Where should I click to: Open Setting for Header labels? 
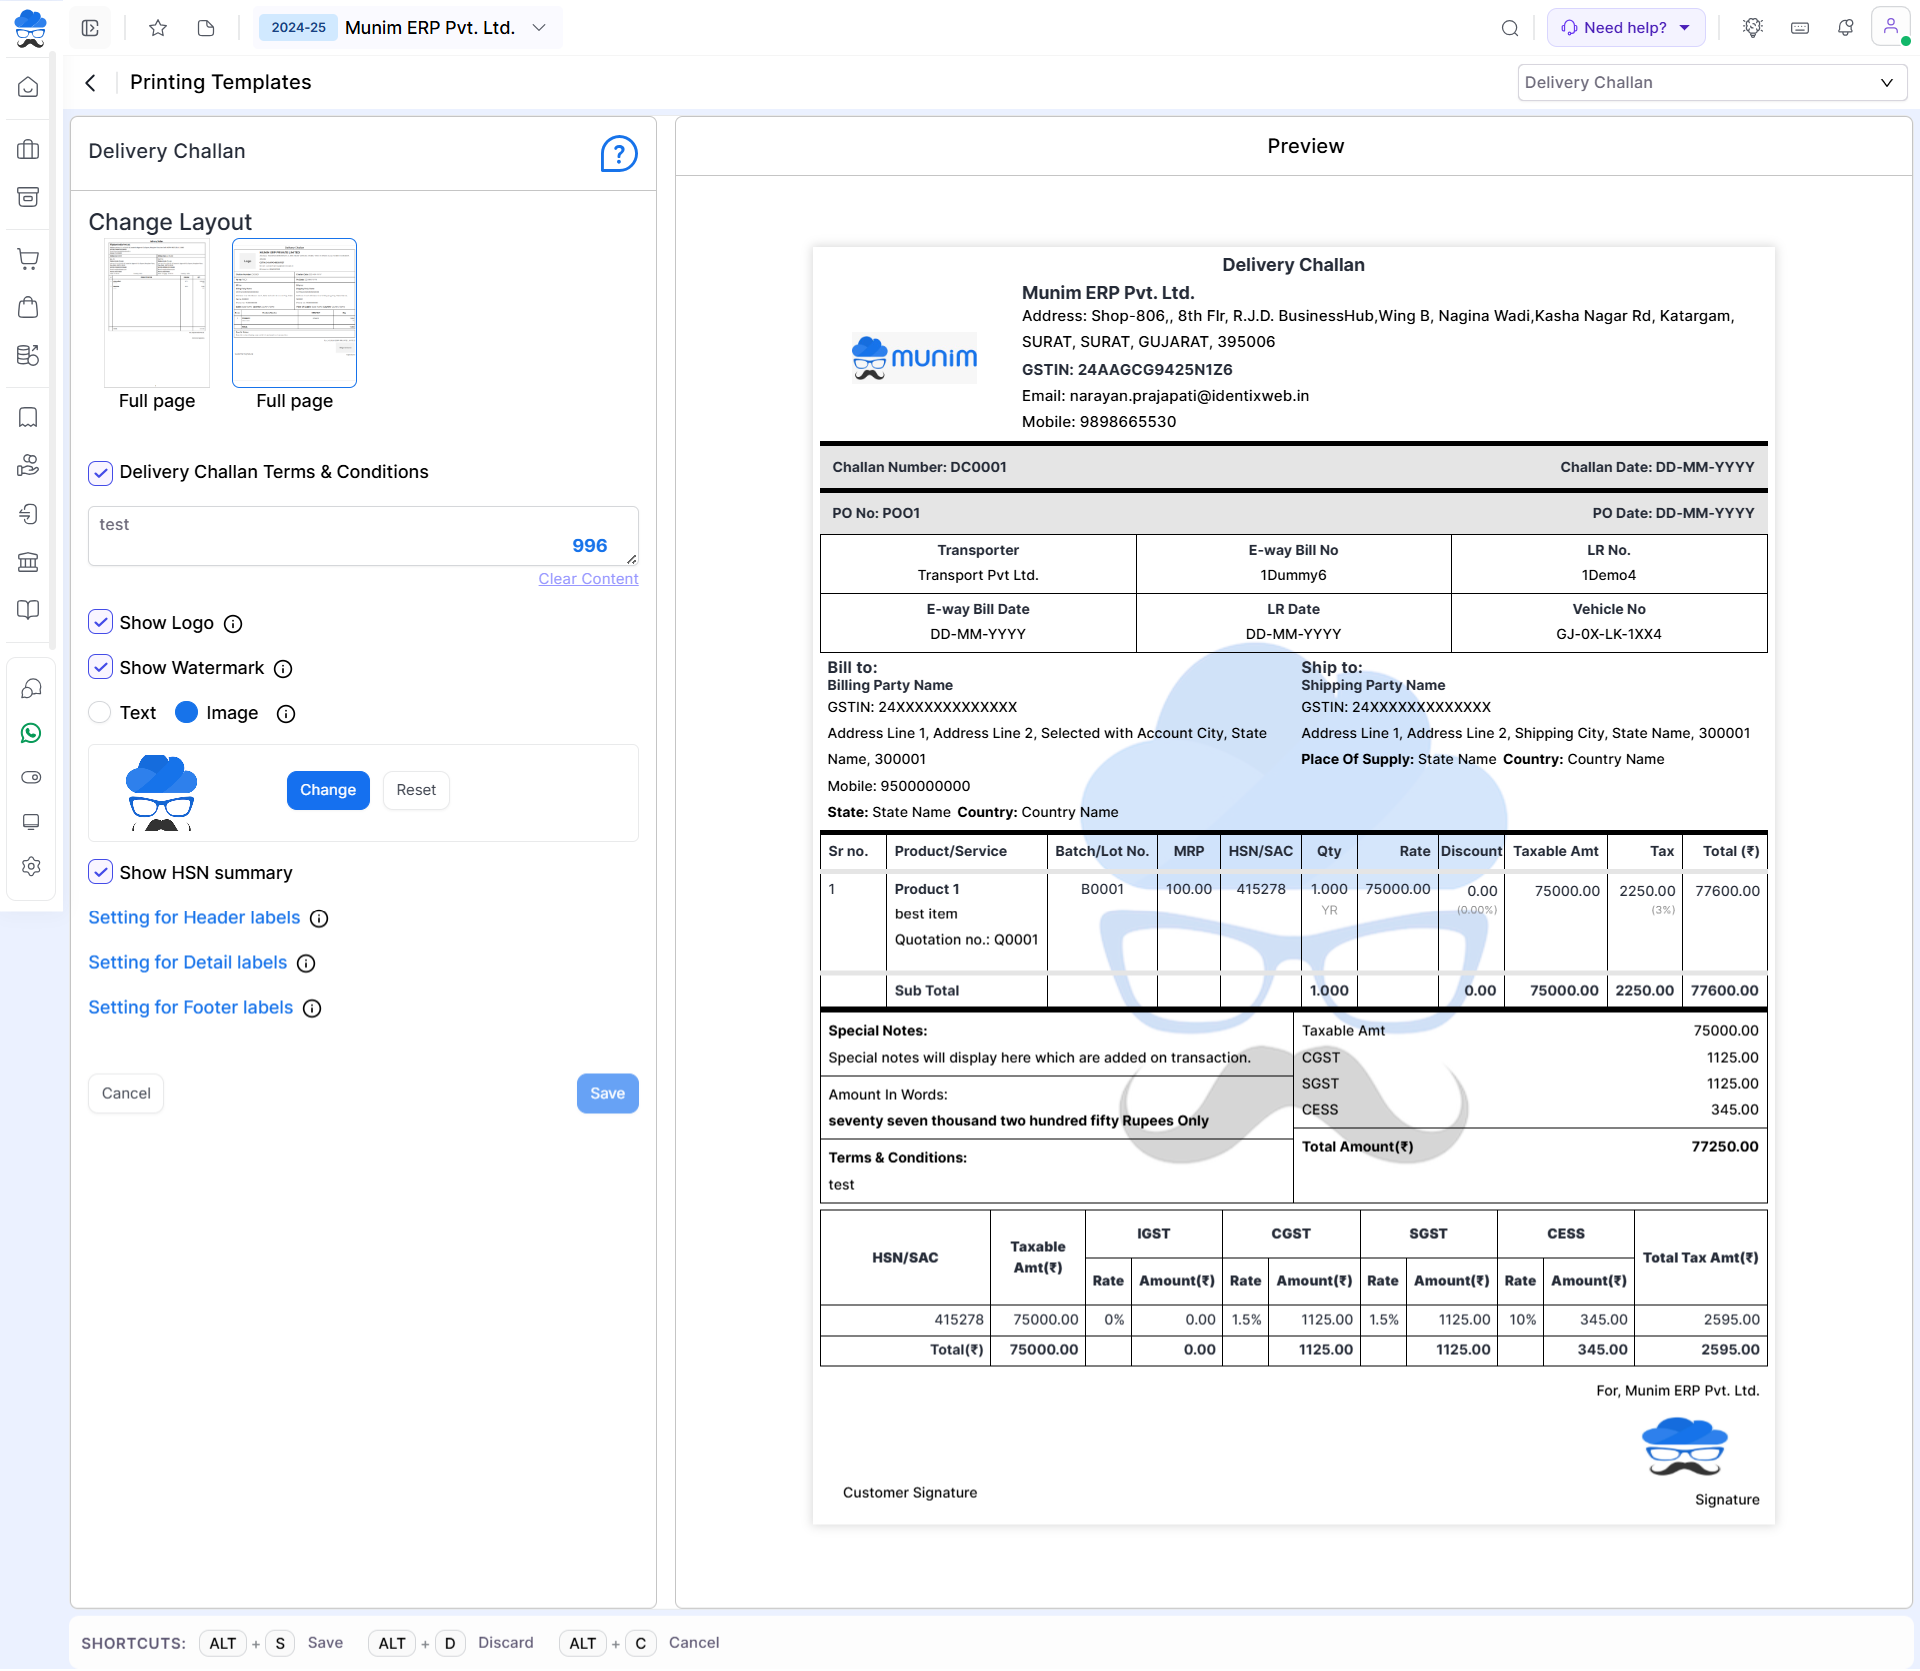(x=194, y=918)
